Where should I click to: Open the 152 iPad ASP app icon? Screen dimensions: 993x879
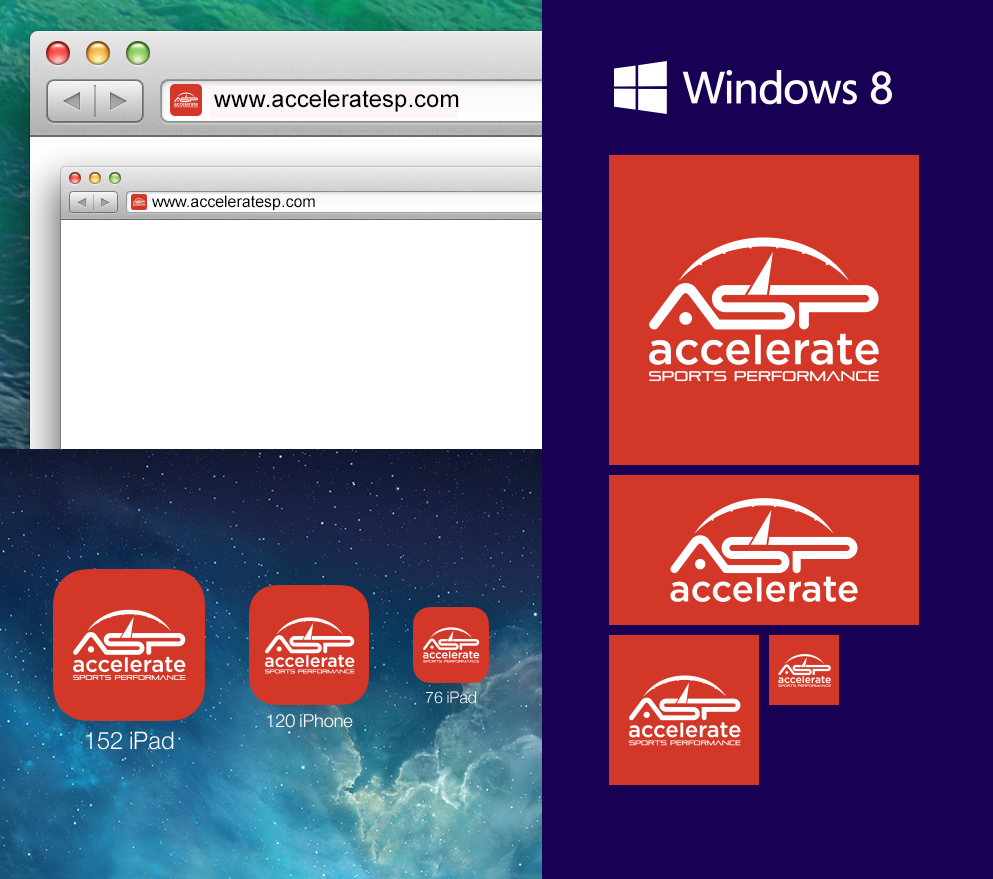coord(129,645)
